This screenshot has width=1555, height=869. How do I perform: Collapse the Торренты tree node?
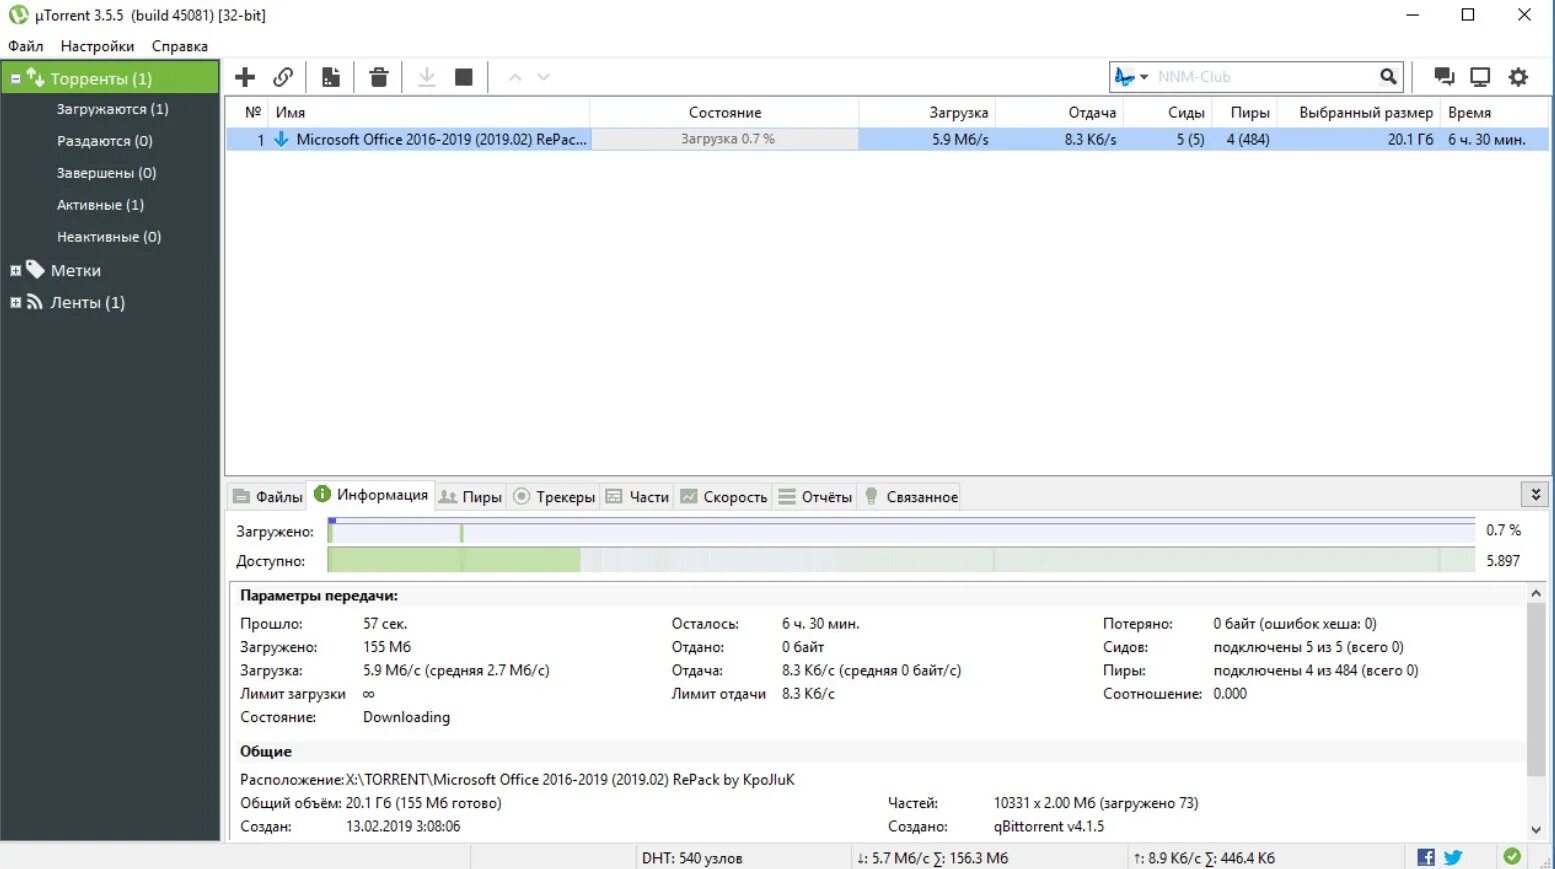[15, 78]
